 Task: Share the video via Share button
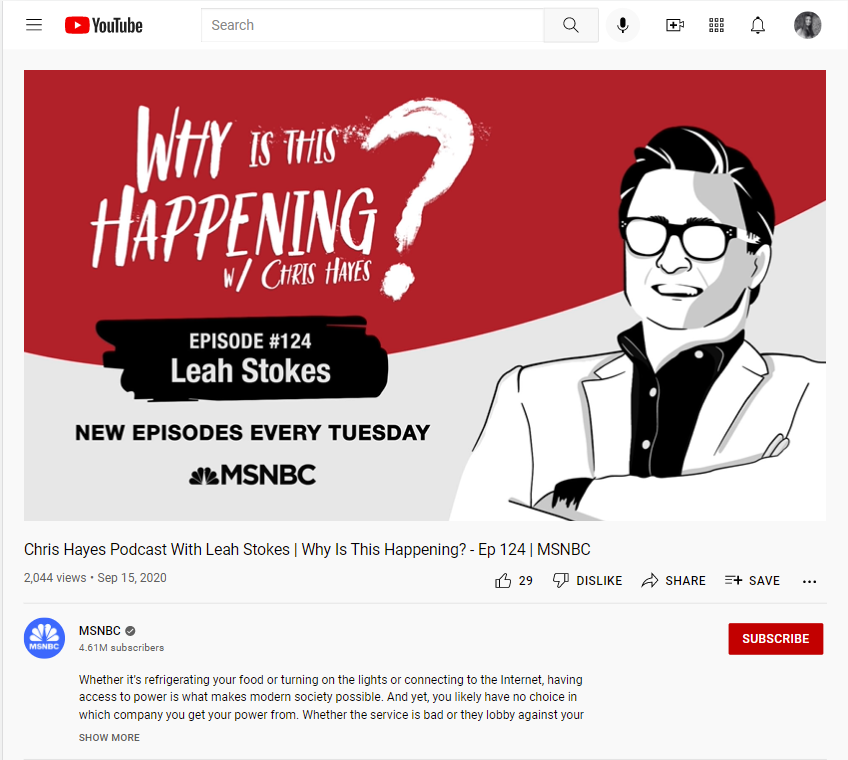(673, 580)
